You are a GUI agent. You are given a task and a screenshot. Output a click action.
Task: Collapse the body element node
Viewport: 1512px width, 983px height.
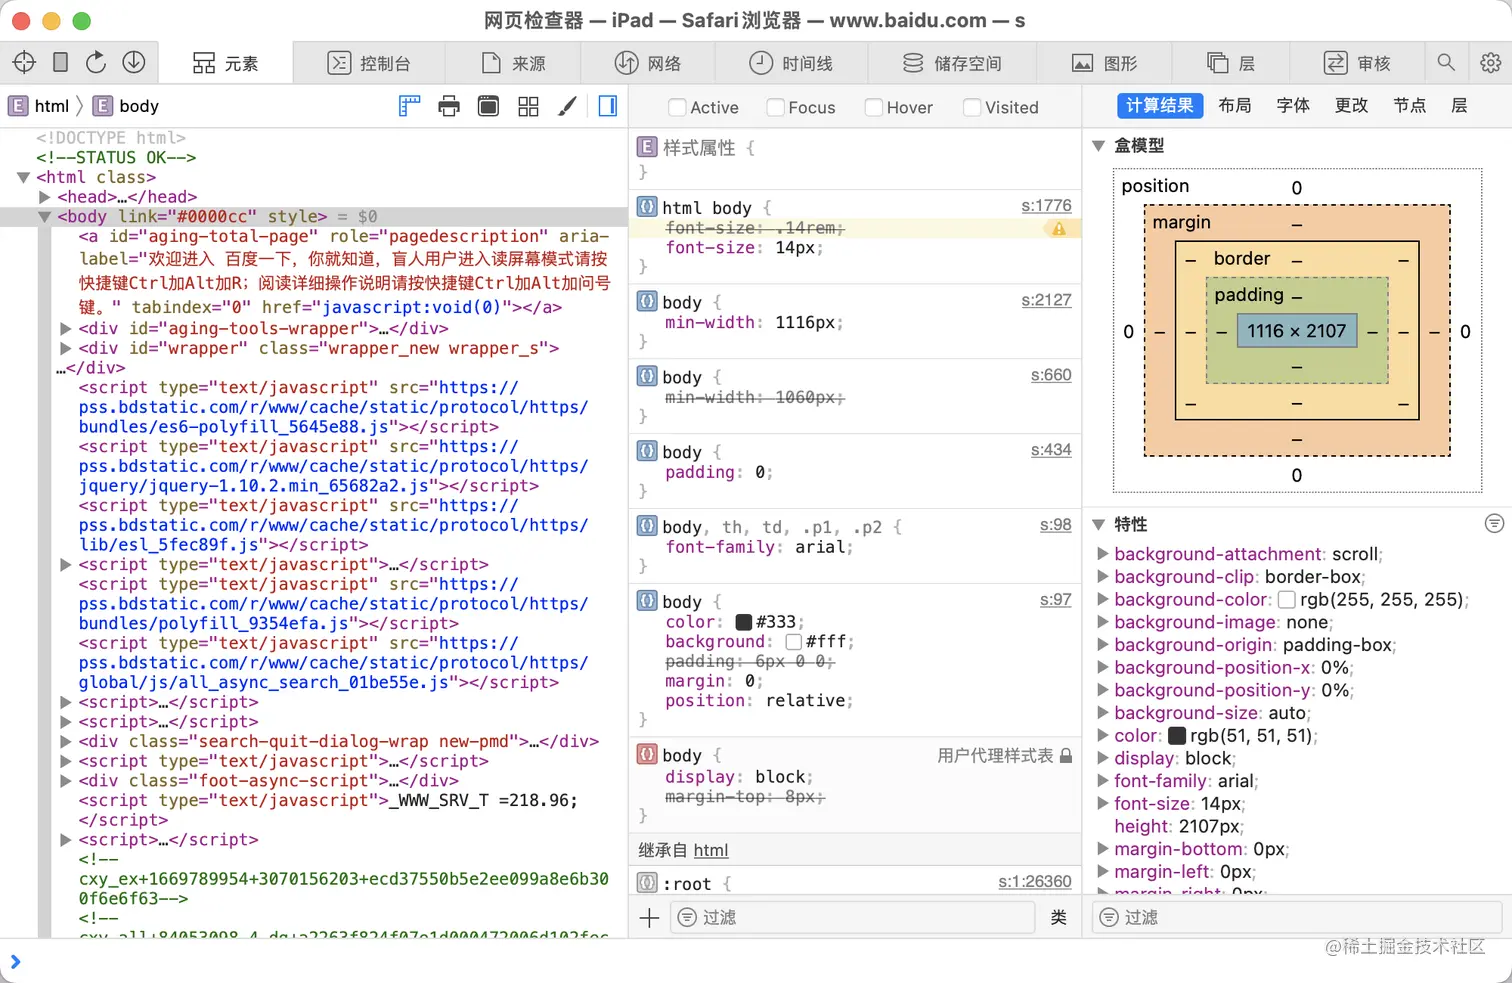point(44,216)
